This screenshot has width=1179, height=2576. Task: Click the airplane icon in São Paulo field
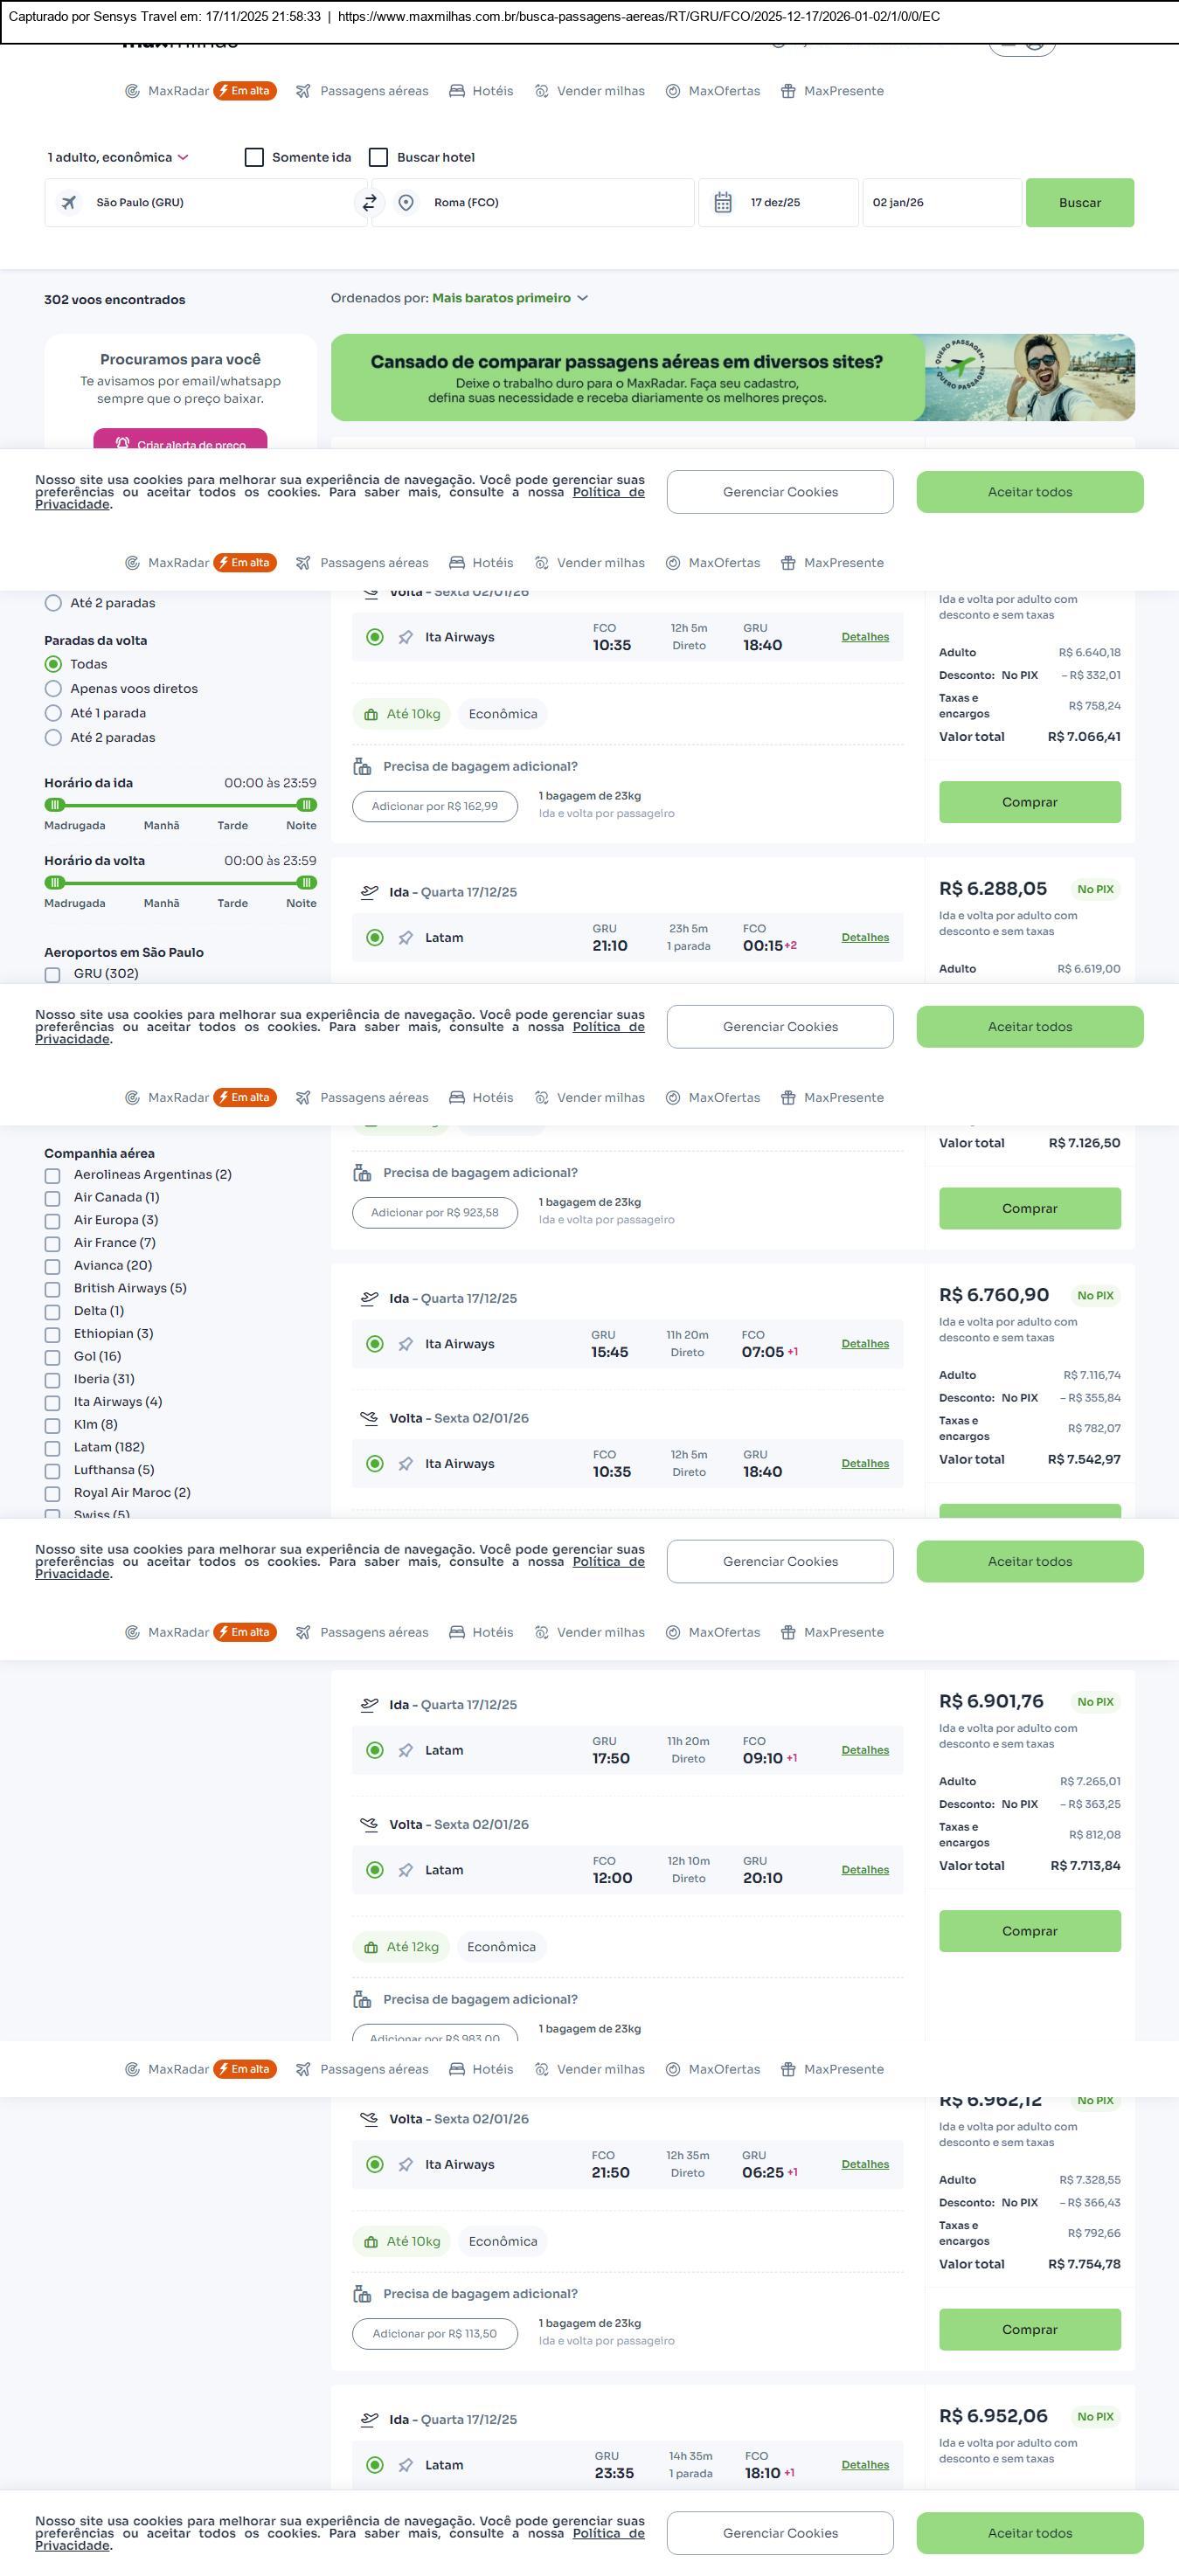(x=69, y=202)
